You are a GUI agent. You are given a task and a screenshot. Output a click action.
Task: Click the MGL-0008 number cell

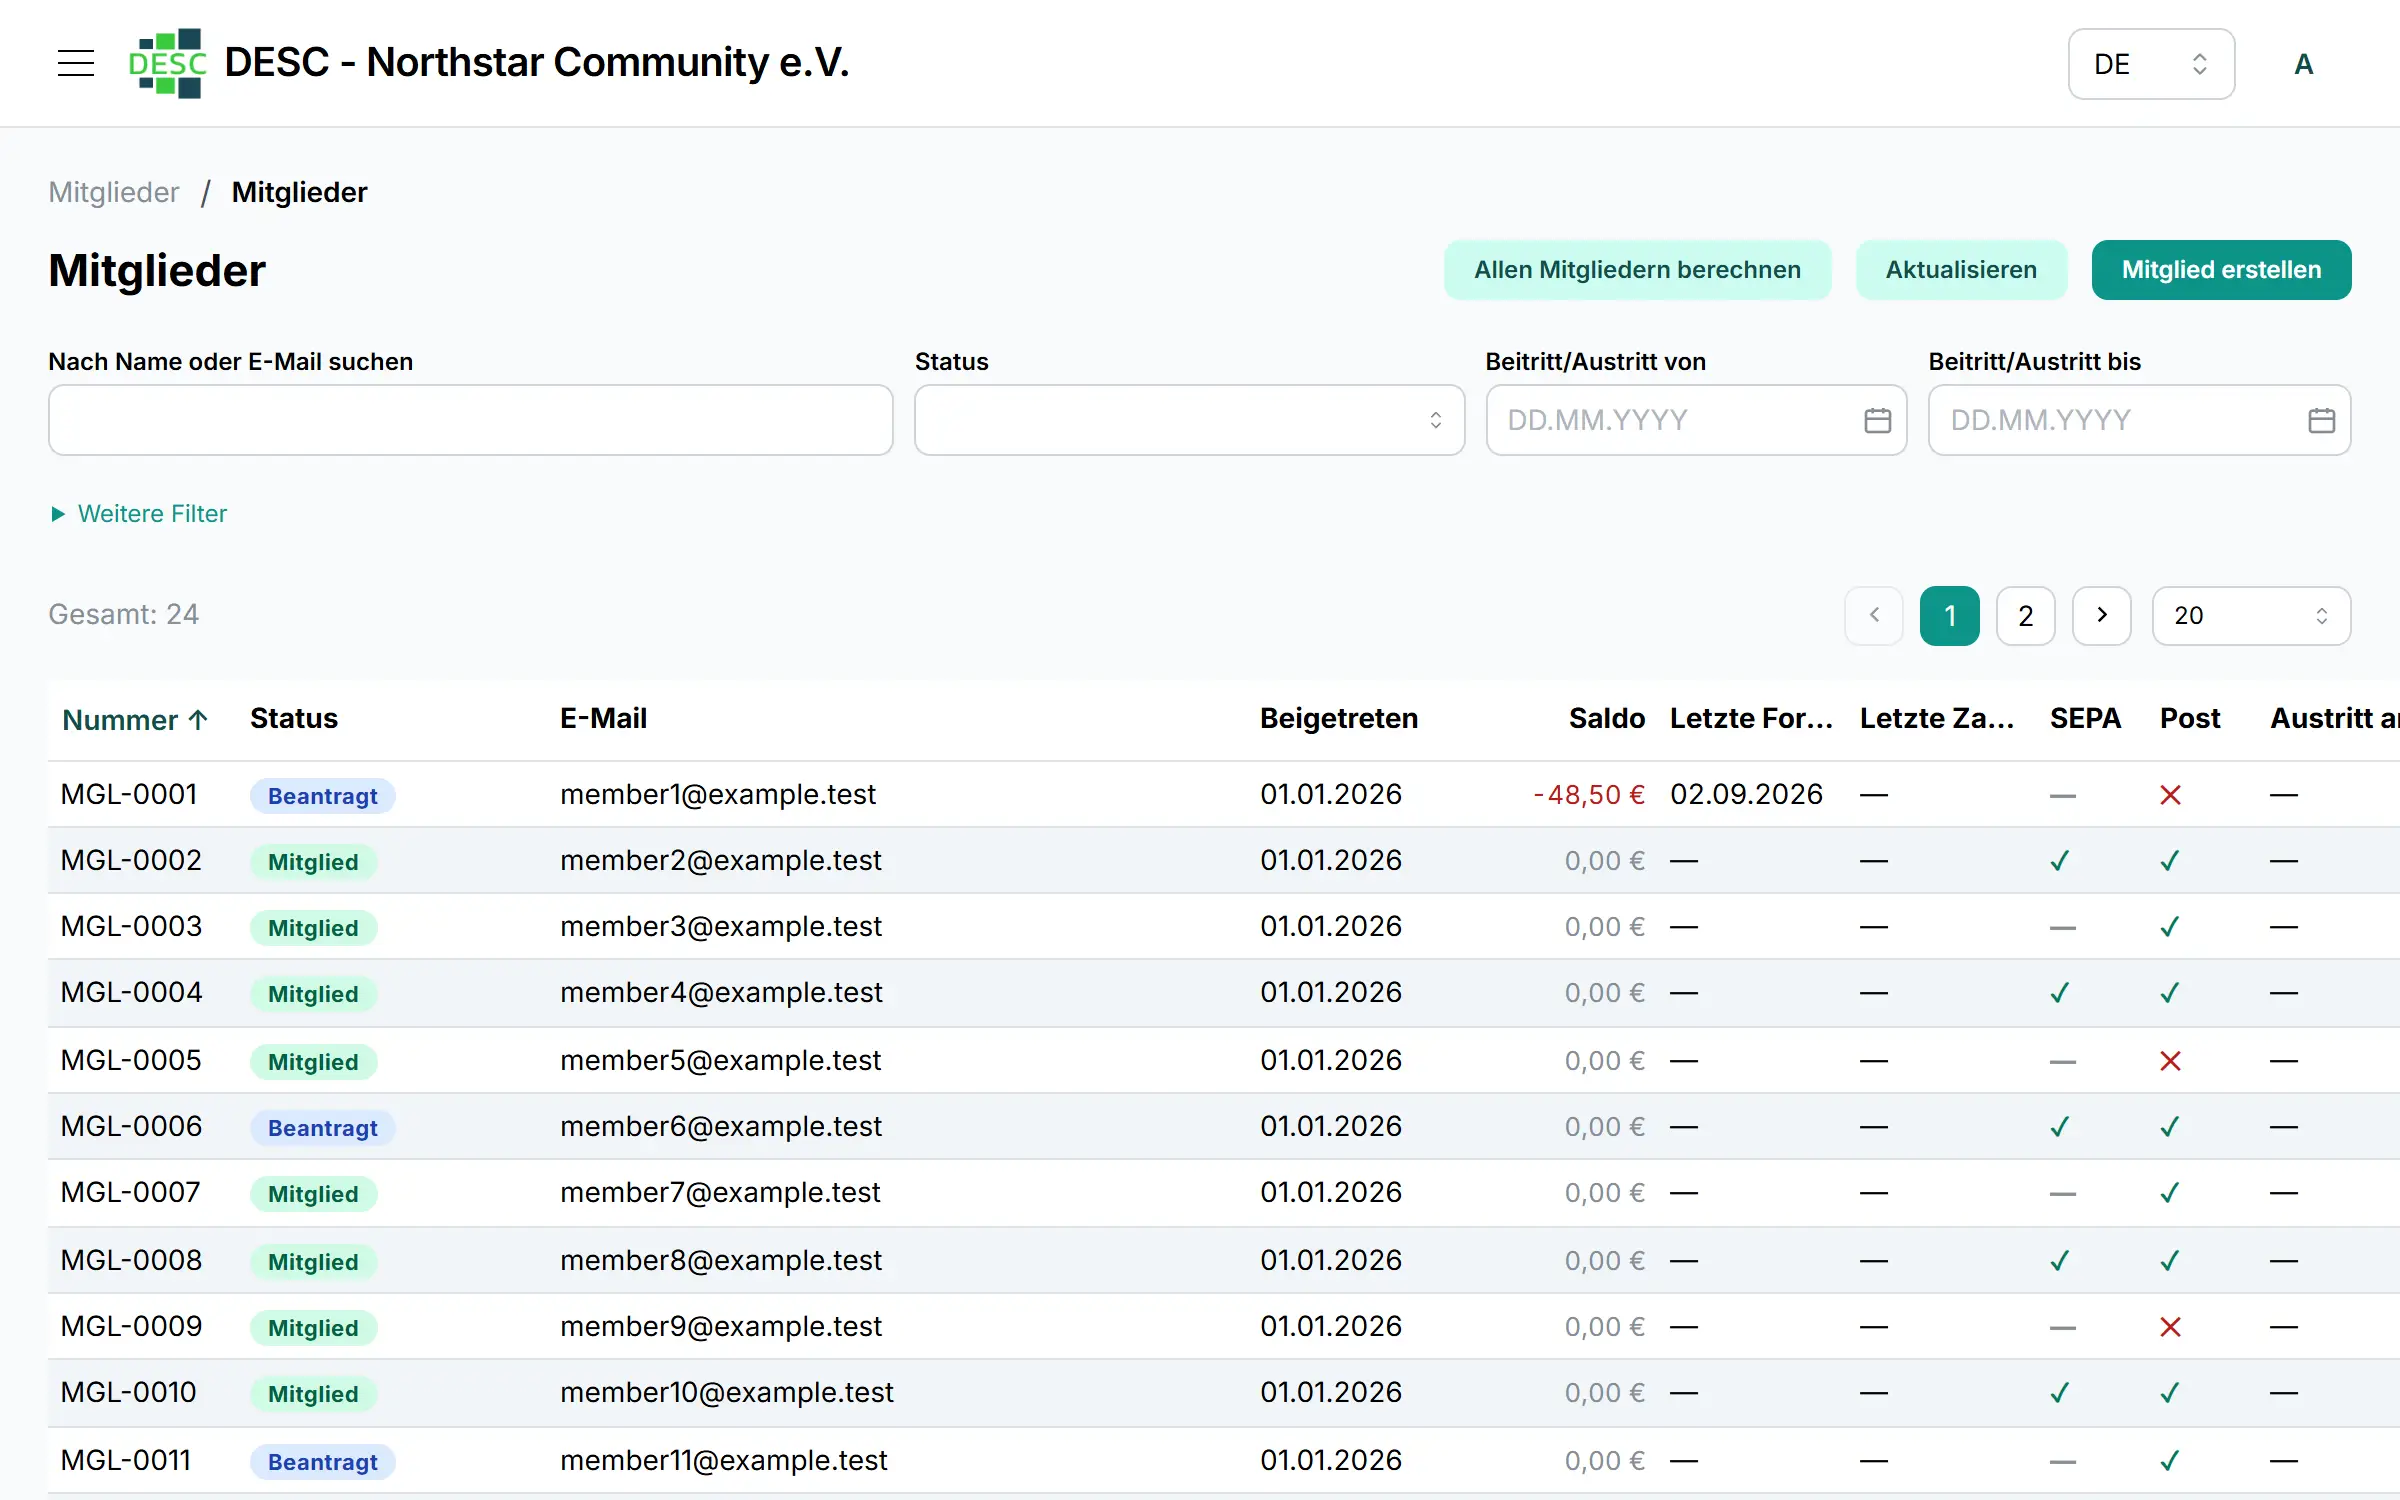coord(131,1260)
